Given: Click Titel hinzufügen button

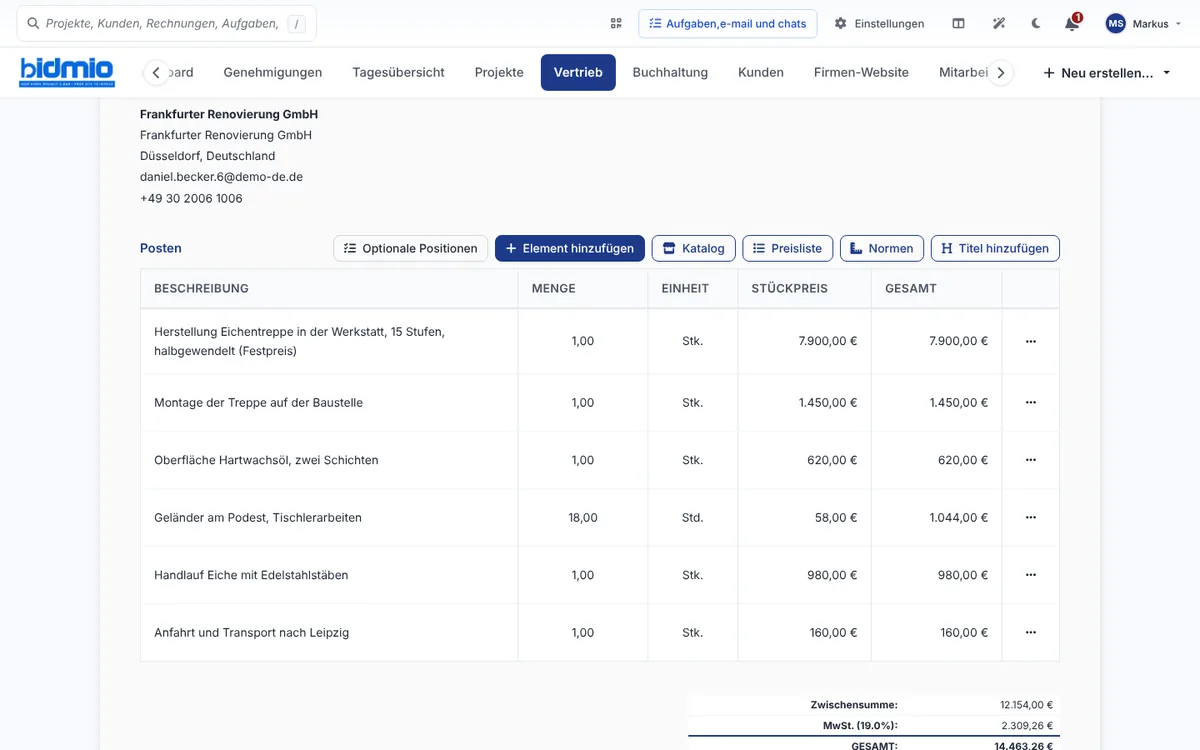Looking at the screenshot, I should [x=995, y=248].
